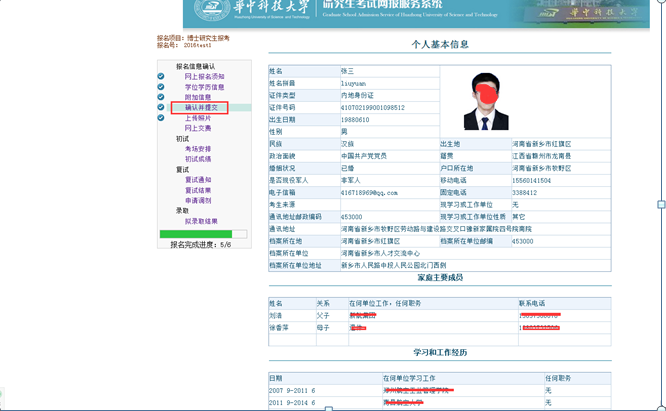View 考场安排 under 初试

(x=198, y=149)
